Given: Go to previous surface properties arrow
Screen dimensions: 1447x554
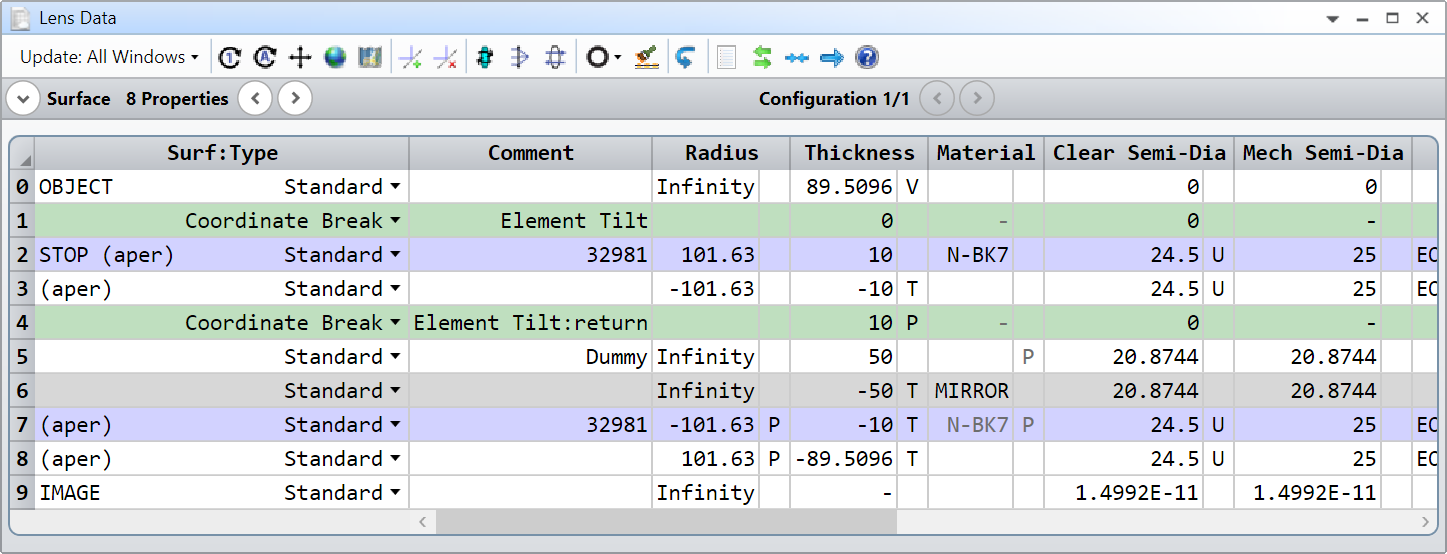Looking at the screenshot, I should [x=256, y=99].
